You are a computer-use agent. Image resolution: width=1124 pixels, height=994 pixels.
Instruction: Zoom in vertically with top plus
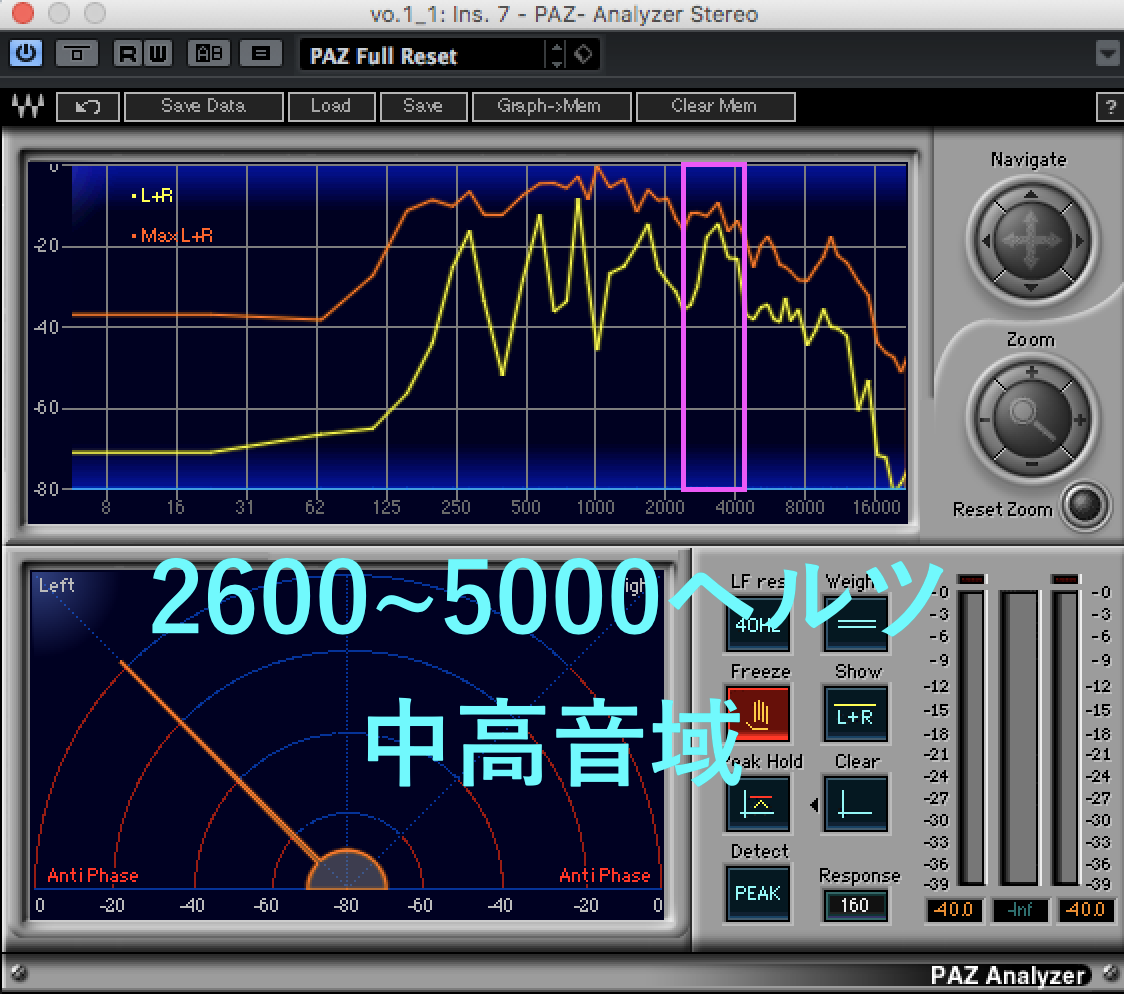coord(1031,372)
